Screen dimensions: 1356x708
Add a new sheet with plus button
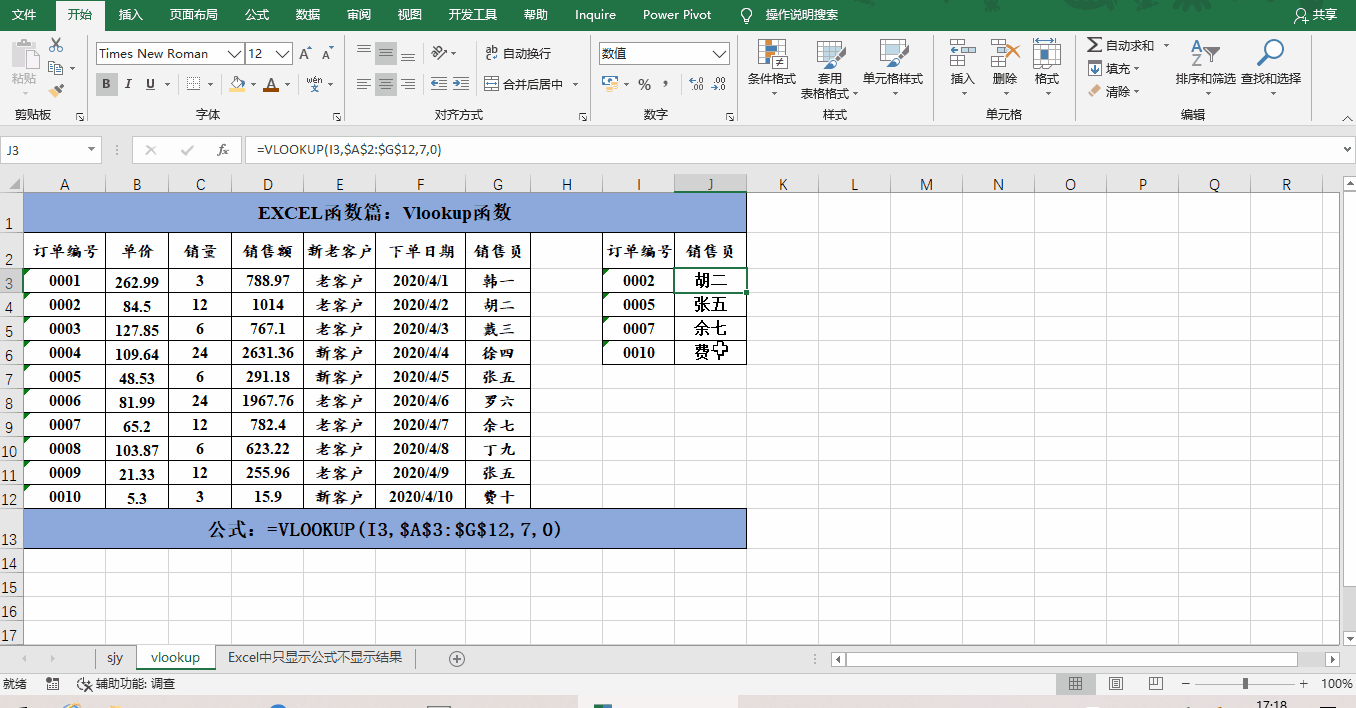[x=457, y=658]
